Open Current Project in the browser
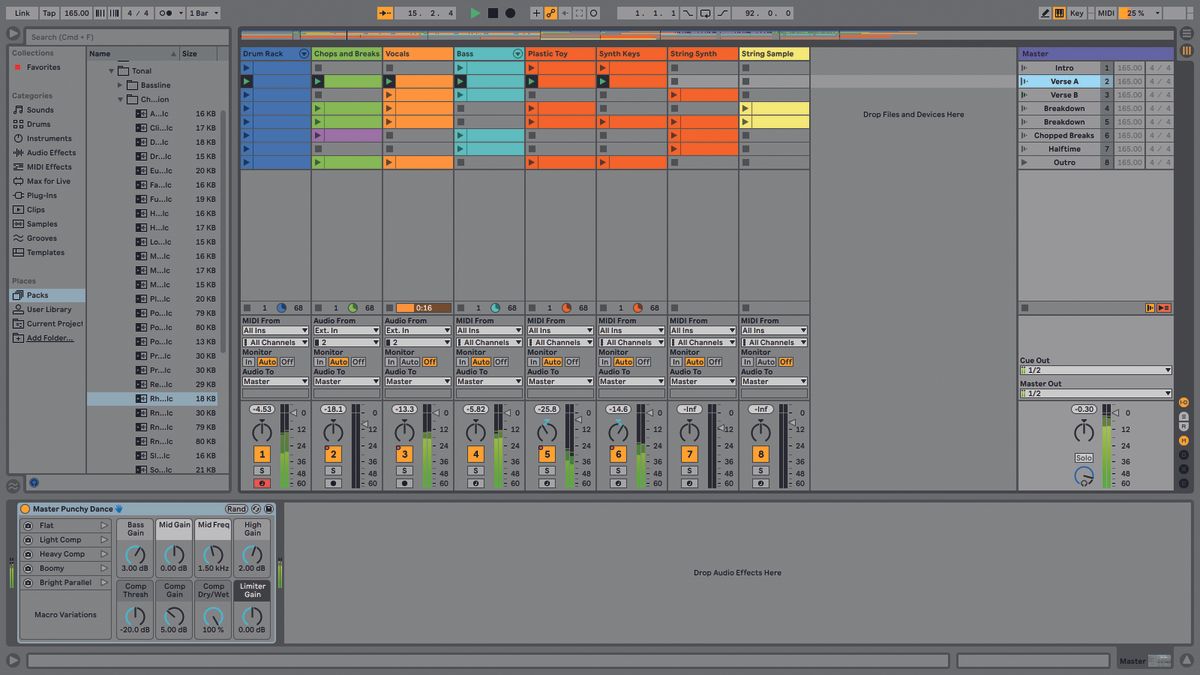The image size is (1200, 675). tap(48, 323)
